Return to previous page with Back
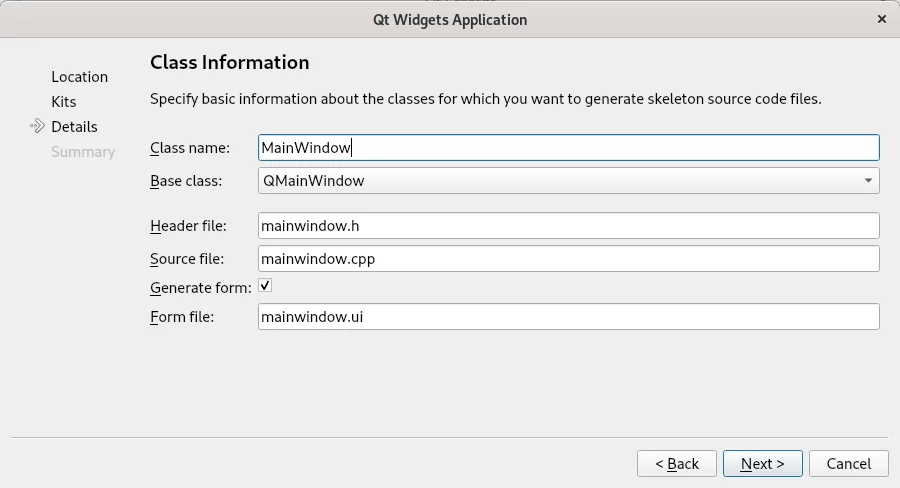The image size is (900, 488). 677,463
